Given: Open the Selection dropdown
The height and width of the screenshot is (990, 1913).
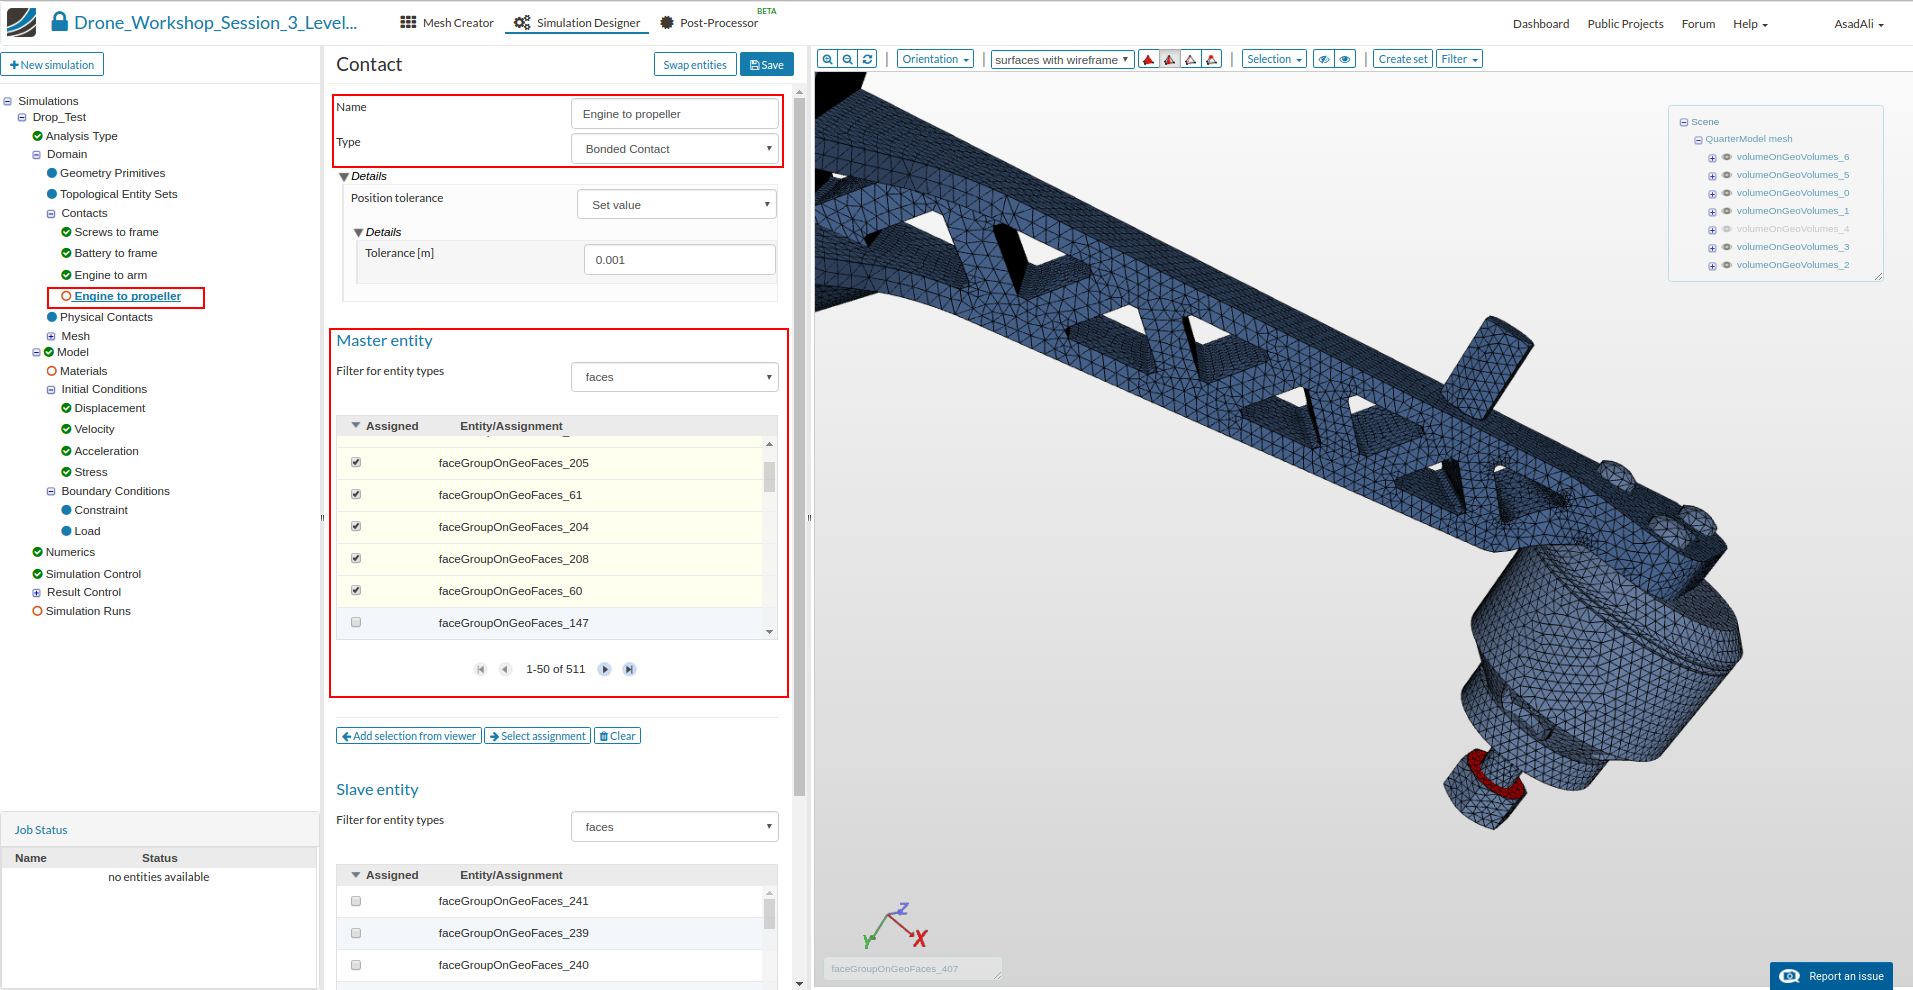Looking at the screenshot, I should click(x=1274, y=59).
